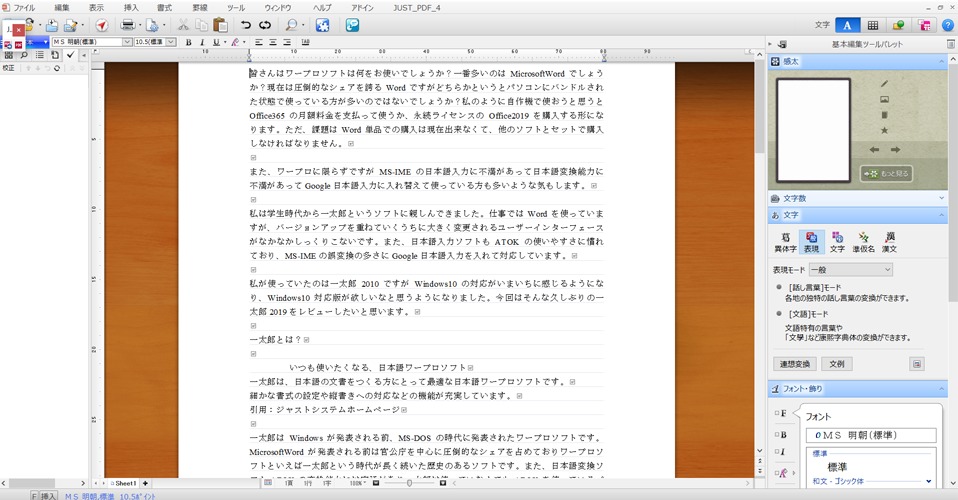Click the 連想変換 button

[795, 364]
